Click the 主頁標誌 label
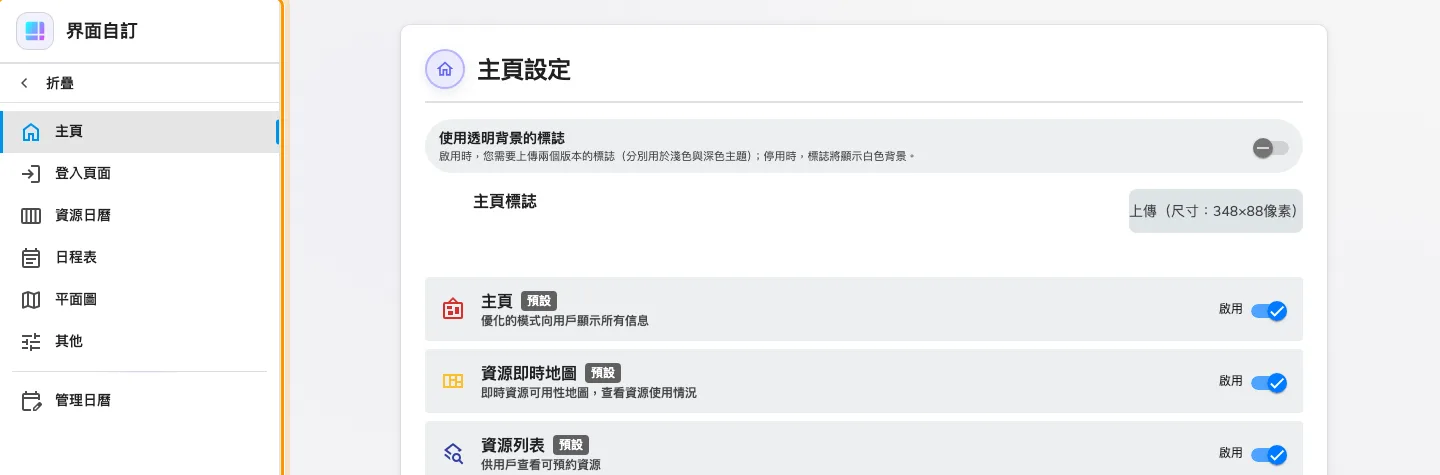Screen dimensions: 1440x475 [505, 201]
